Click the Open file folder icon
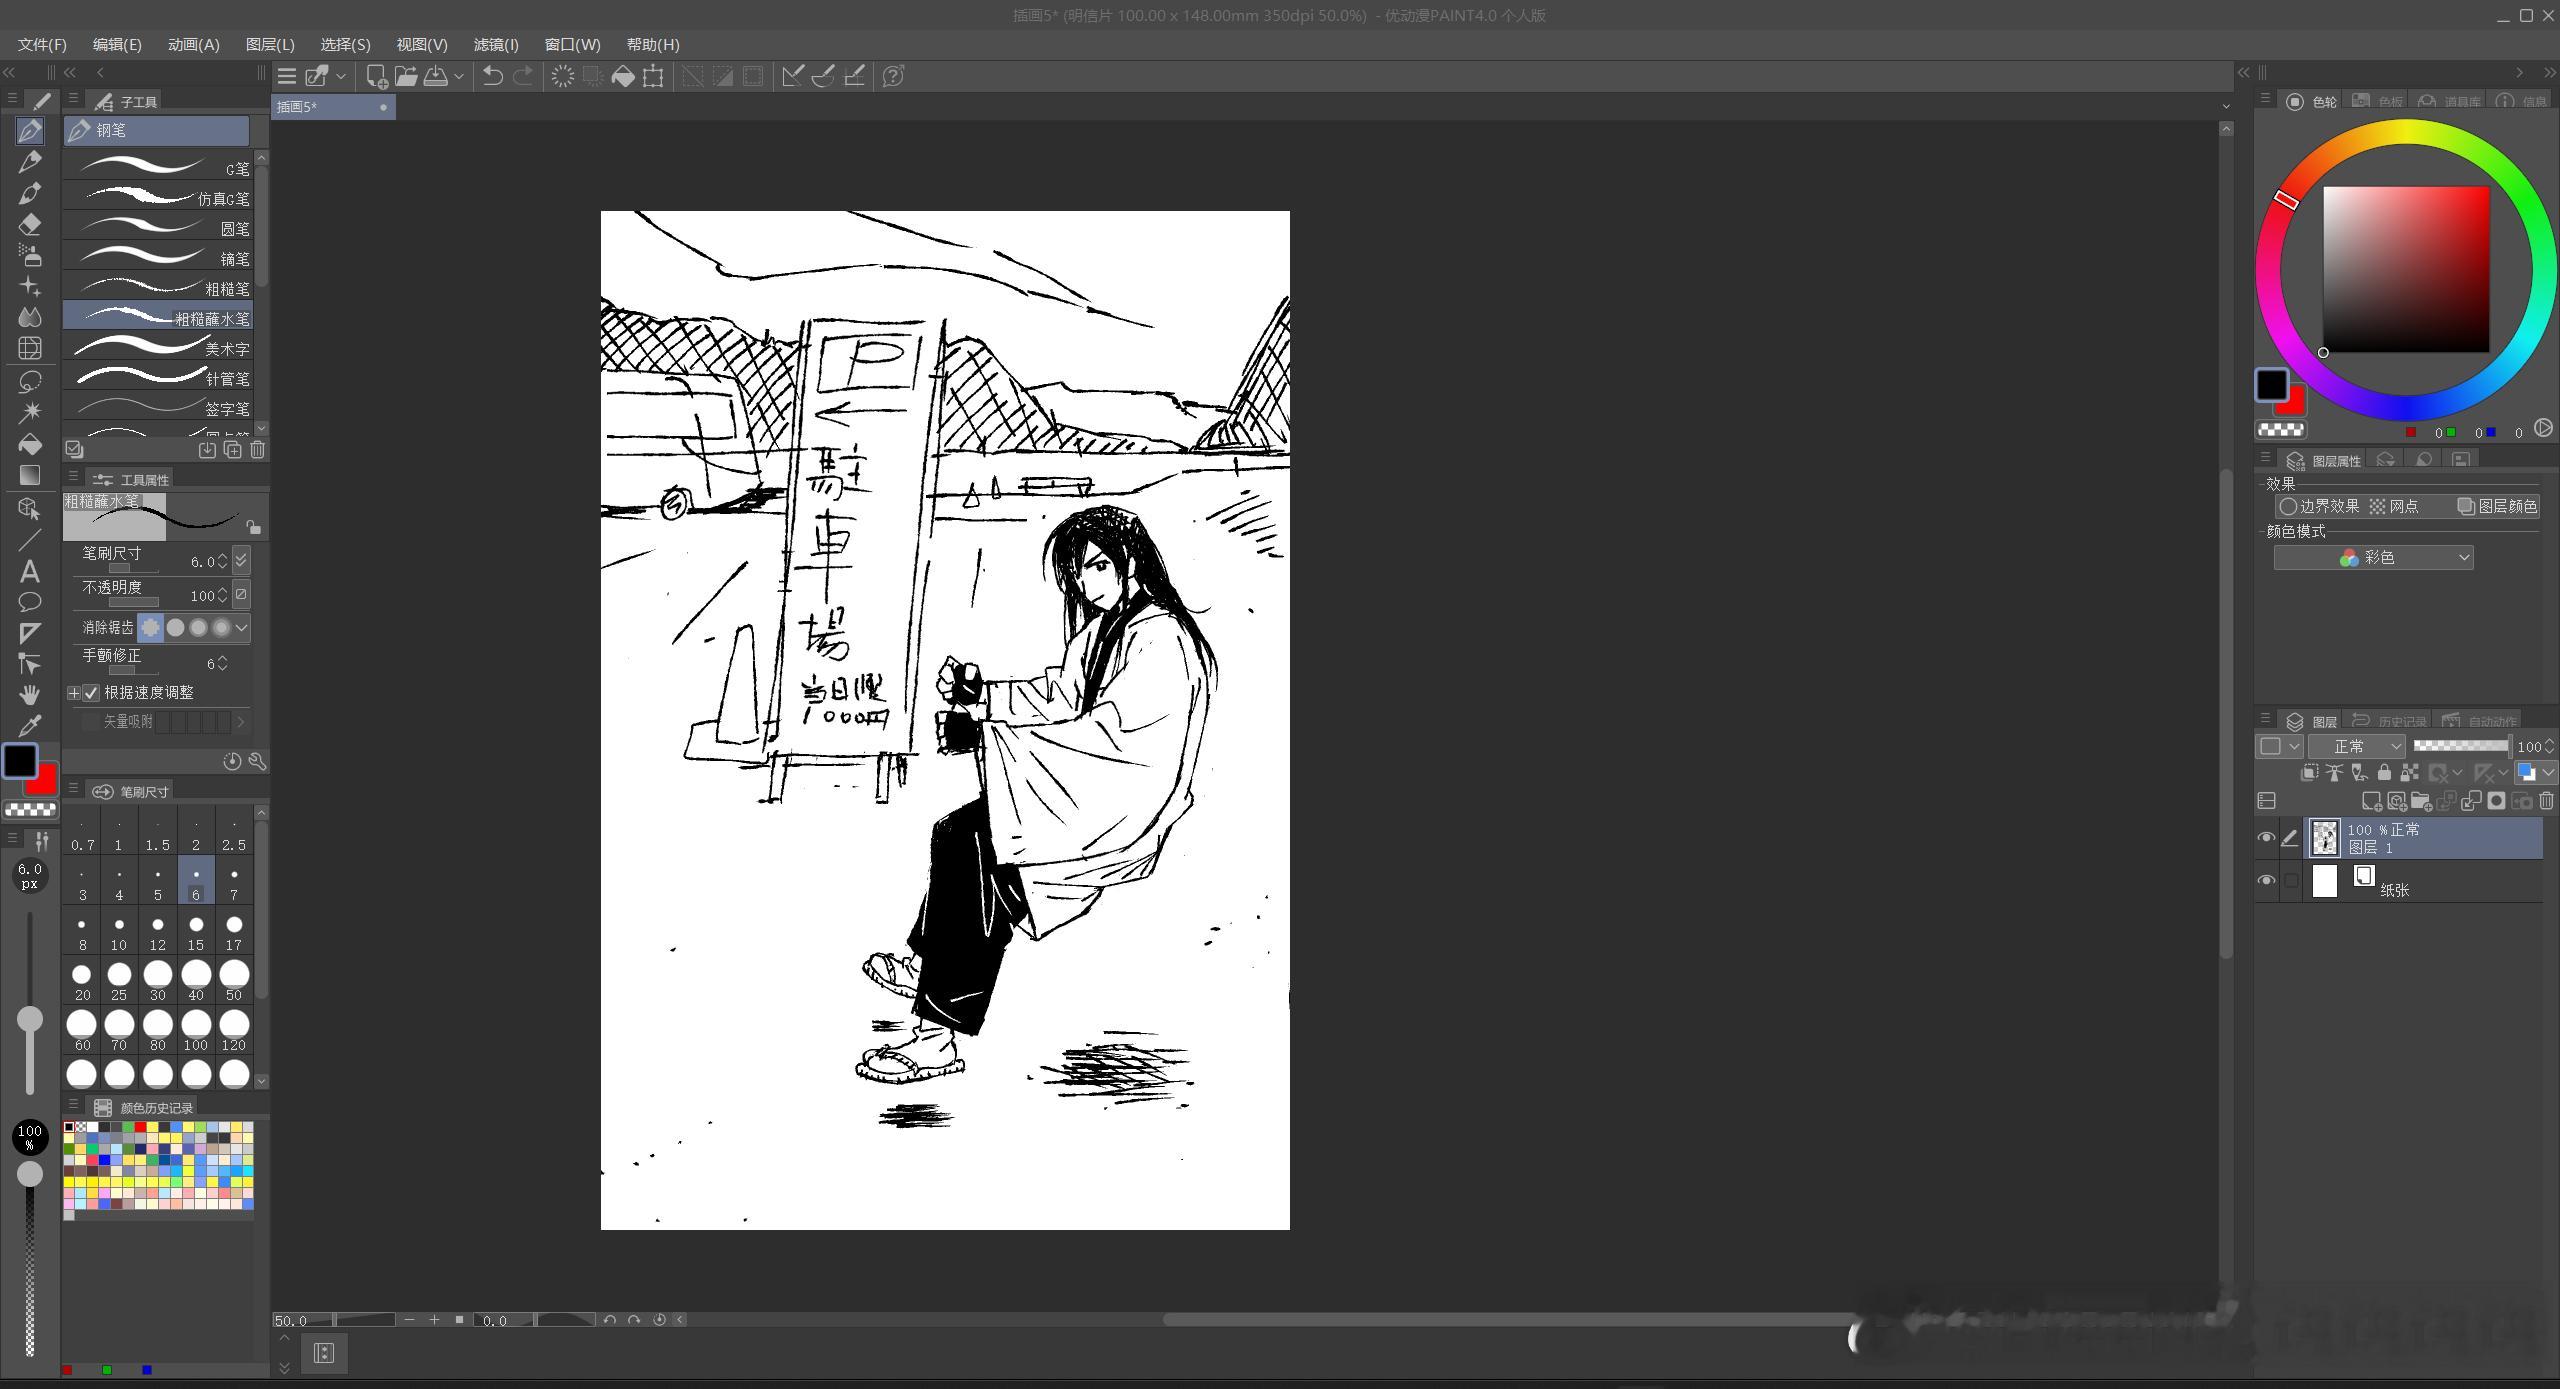This screenshot has width=2560, height=1389. coord(406,76)
